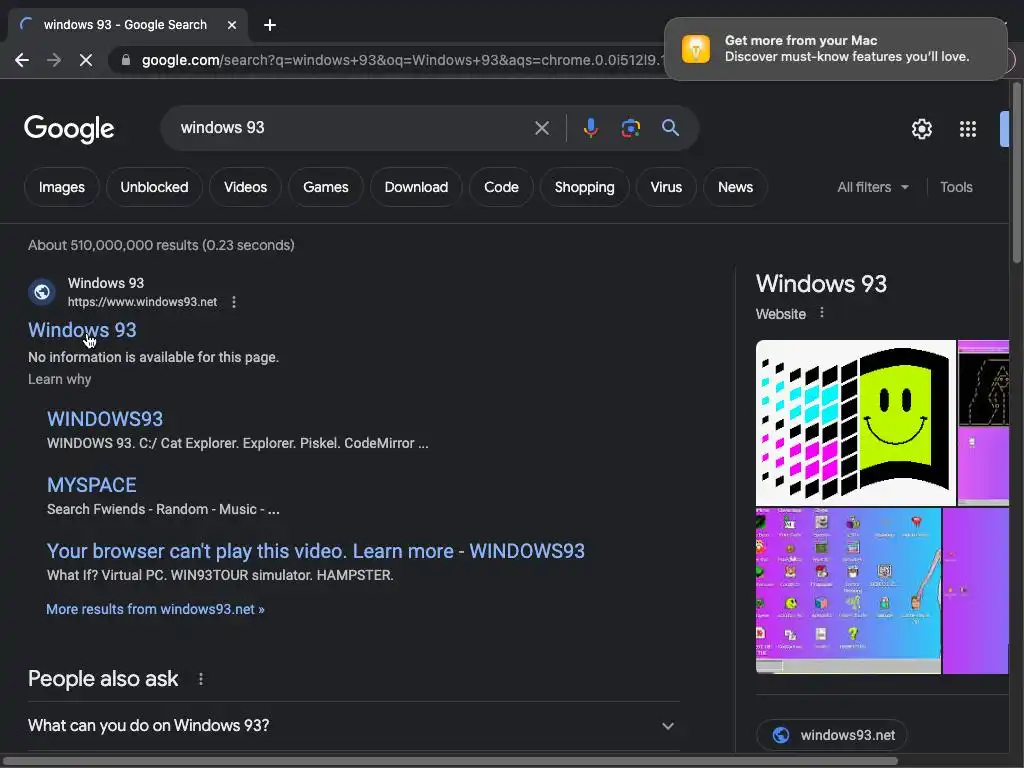This screenshot has width=1024, height=768.
Task: Open the Get more from your Mac notification
Action: 836,49
